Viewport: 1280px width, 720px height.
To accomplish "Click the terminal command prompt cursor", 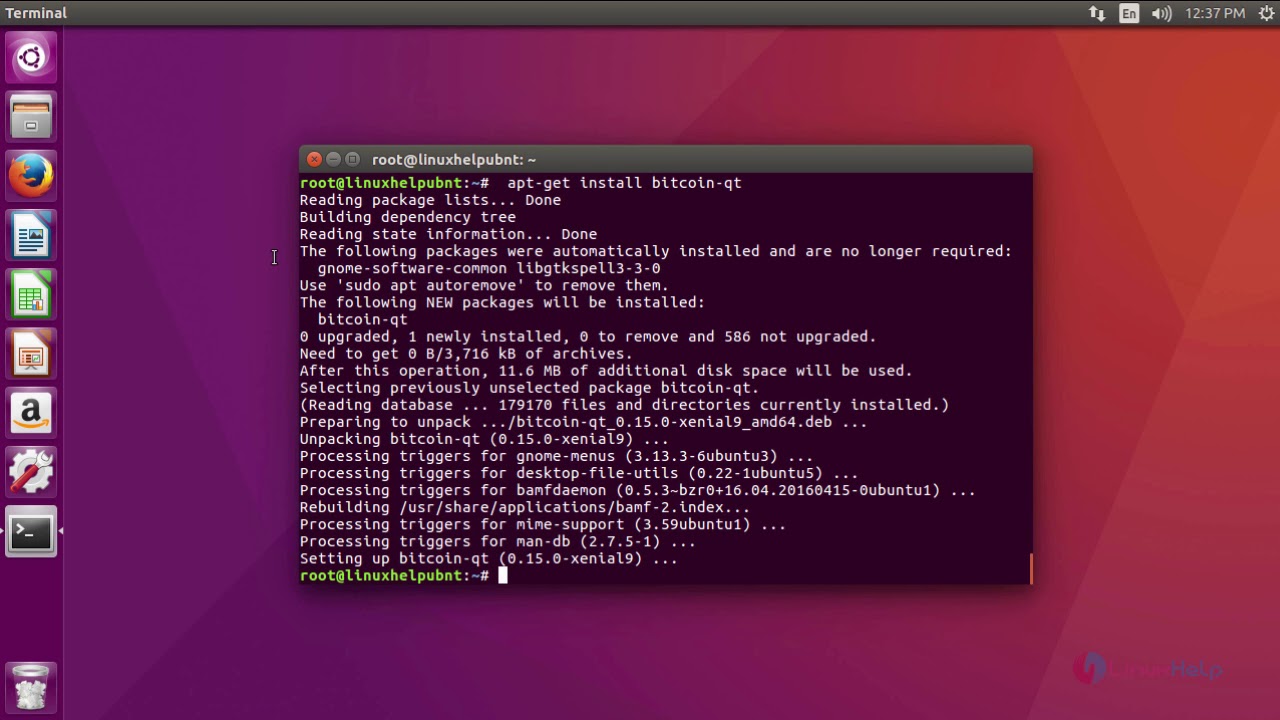I will [x=503, y=575].
